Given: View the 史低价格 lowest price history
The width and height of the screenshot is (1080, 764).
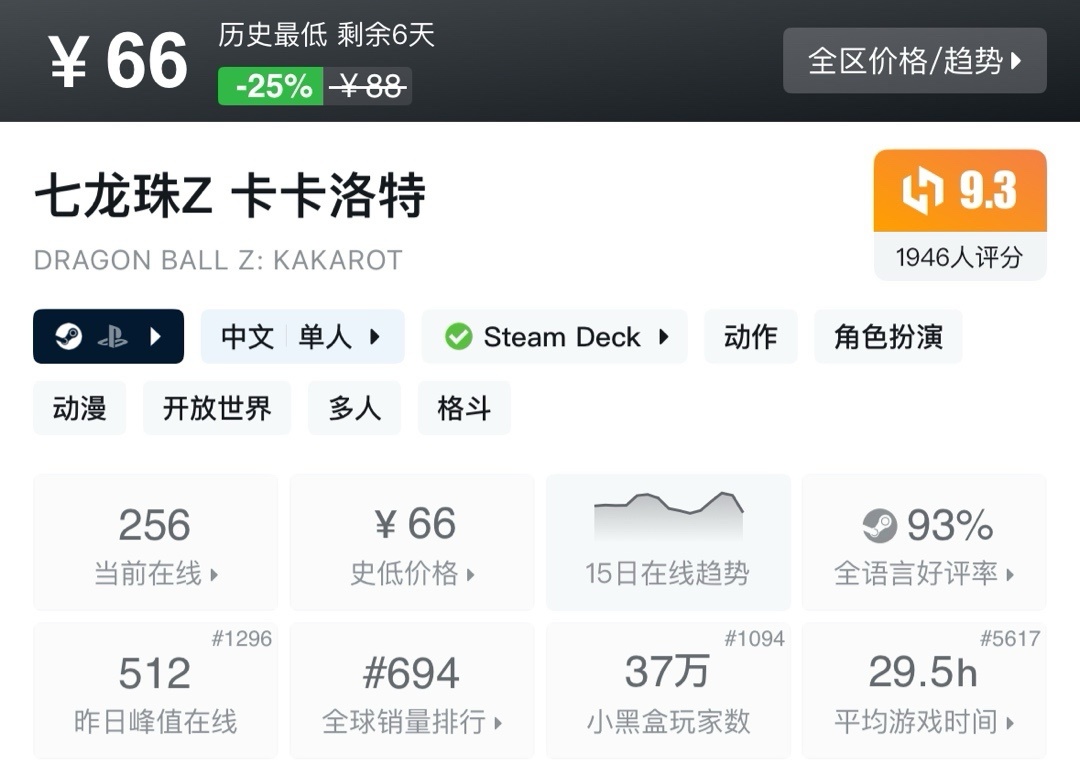Looking at the screenshot, I should click(412, 543).
